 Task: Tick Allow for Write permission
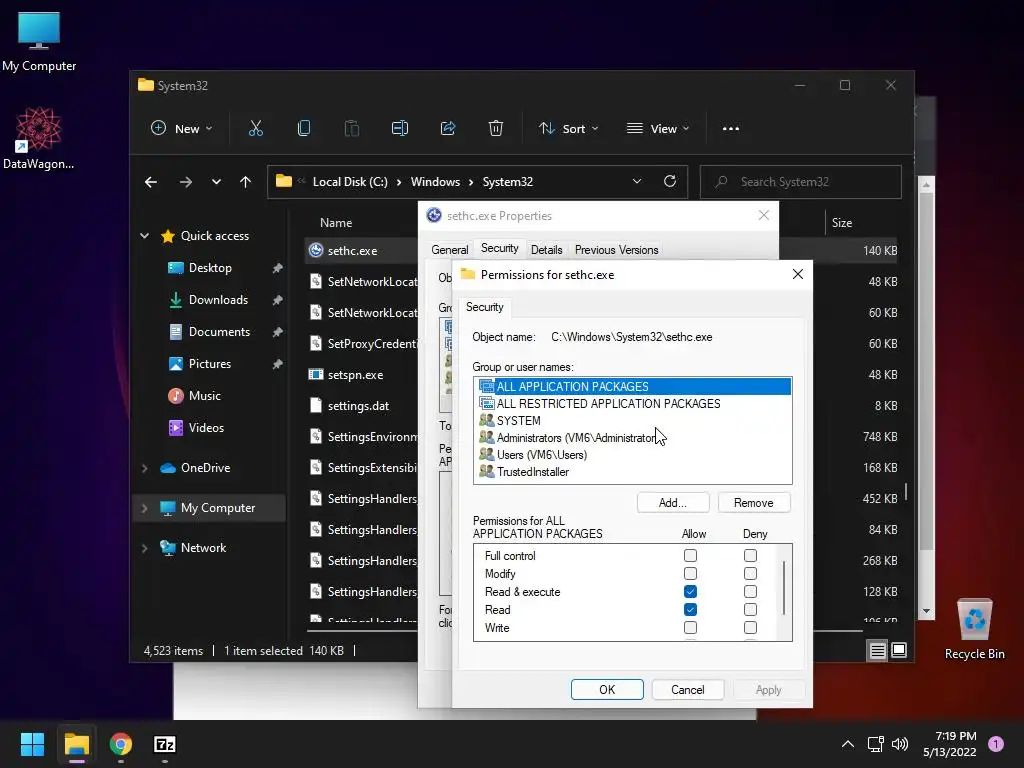pos(690,628)
